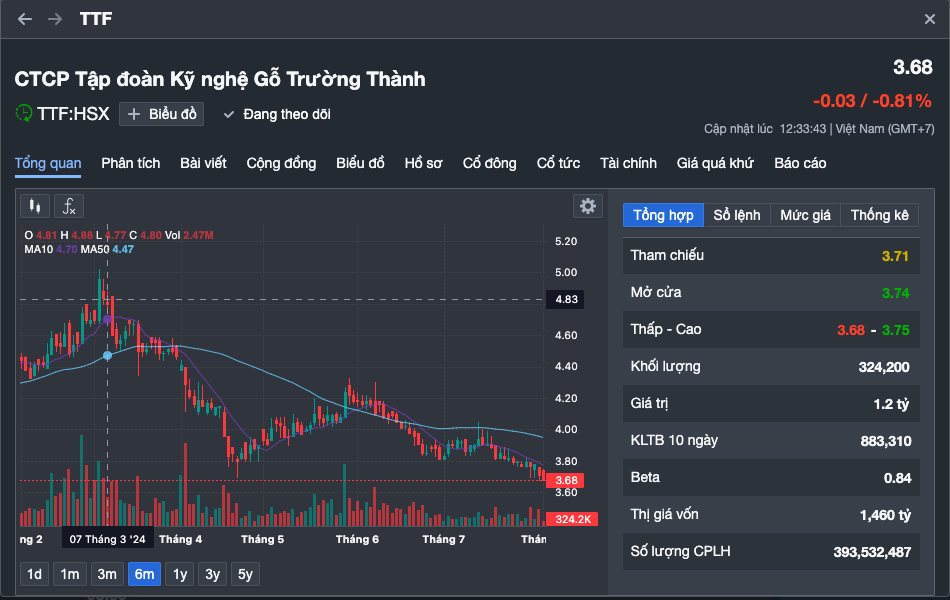Set chart range to 3y
The image size is (950, 600).
point(213,574)
